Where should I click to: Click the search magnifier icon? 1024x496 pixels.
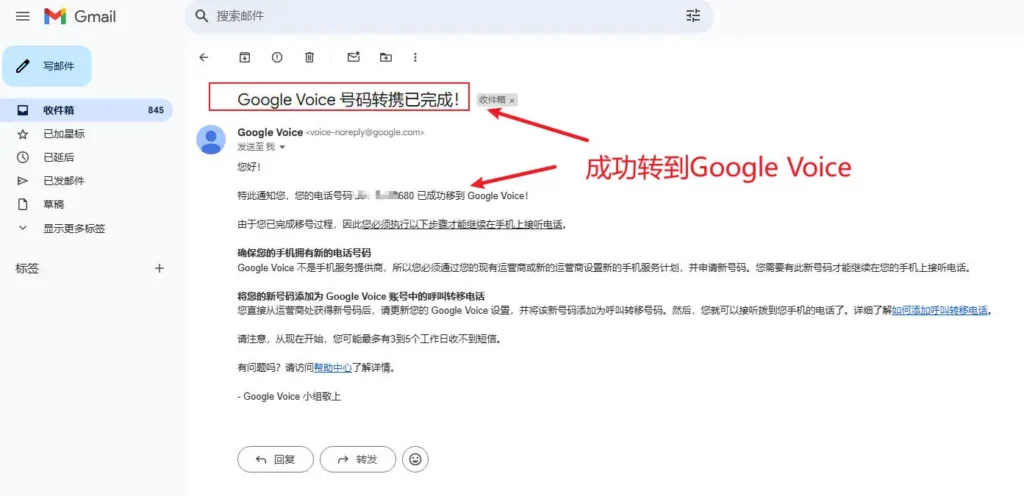click(202, 16)
